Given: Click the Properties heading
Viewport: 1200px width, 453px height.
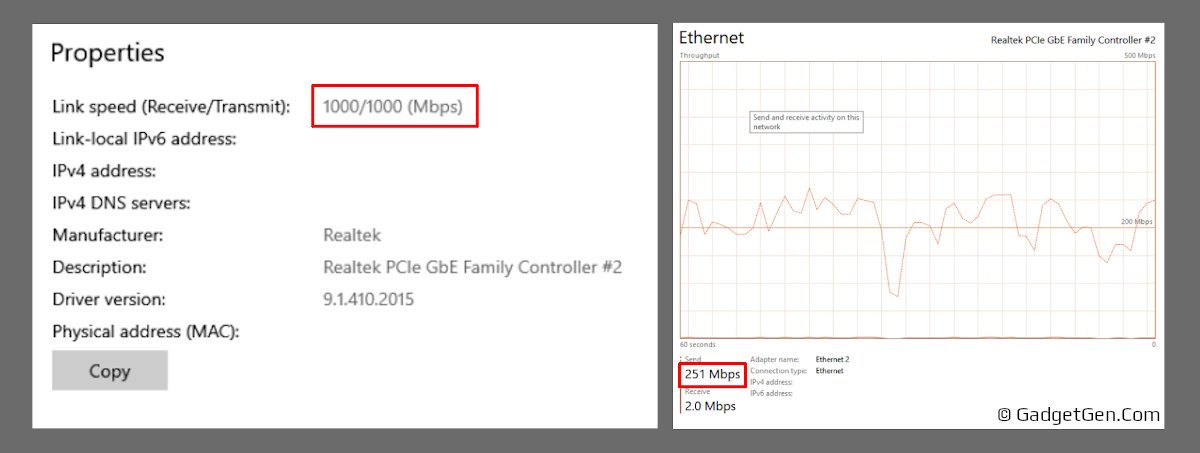Looking at the screenshot, I should point(108,53).
